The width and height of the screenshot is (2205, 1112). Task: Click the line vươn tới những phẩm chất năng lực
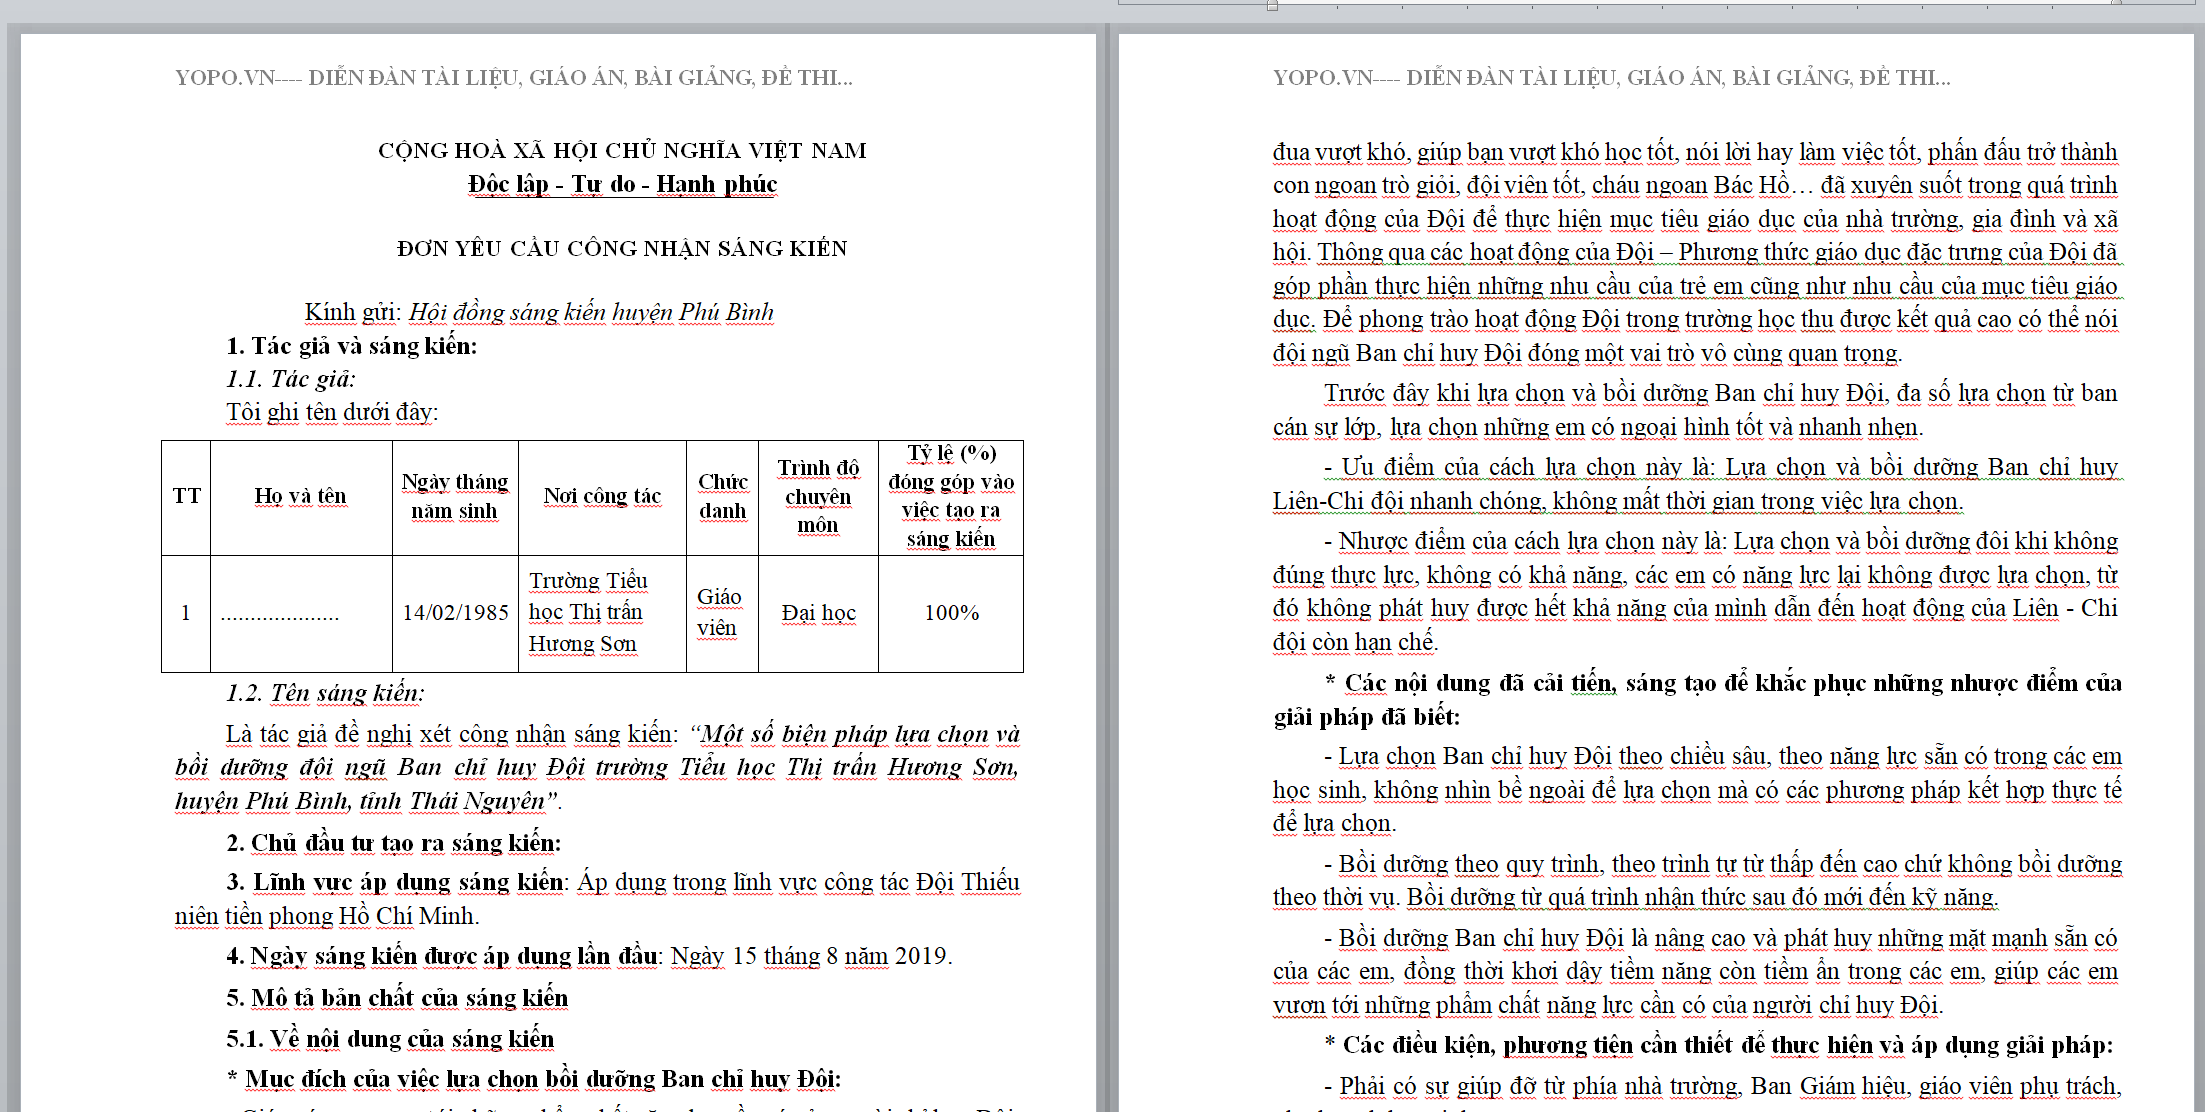coord(1608,1005)
